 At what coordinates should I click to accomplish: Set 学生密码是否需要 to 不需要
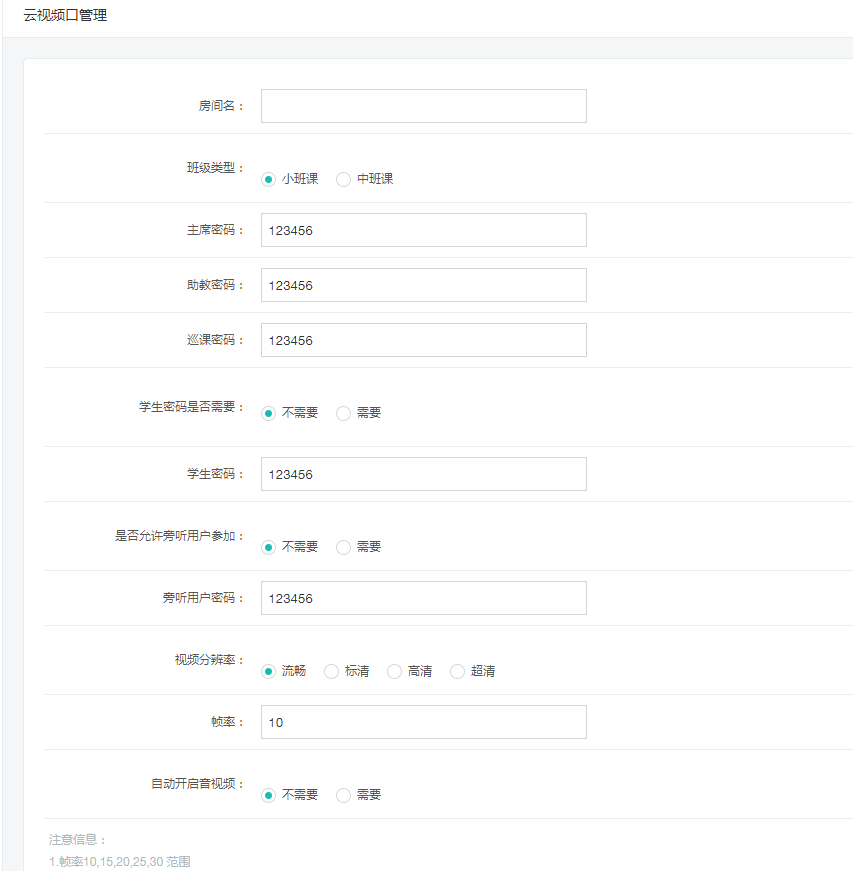(269, 413)
